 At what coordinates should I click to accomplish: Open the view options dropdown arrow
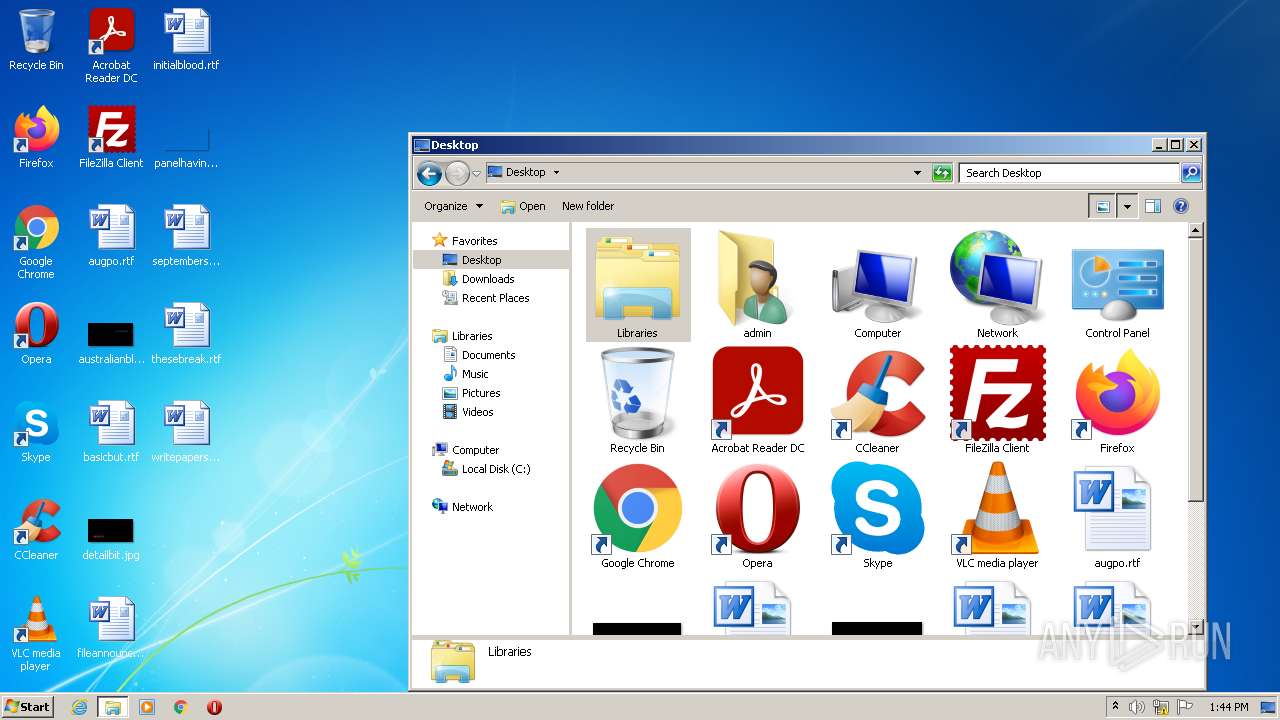[x=1127, y=206]
